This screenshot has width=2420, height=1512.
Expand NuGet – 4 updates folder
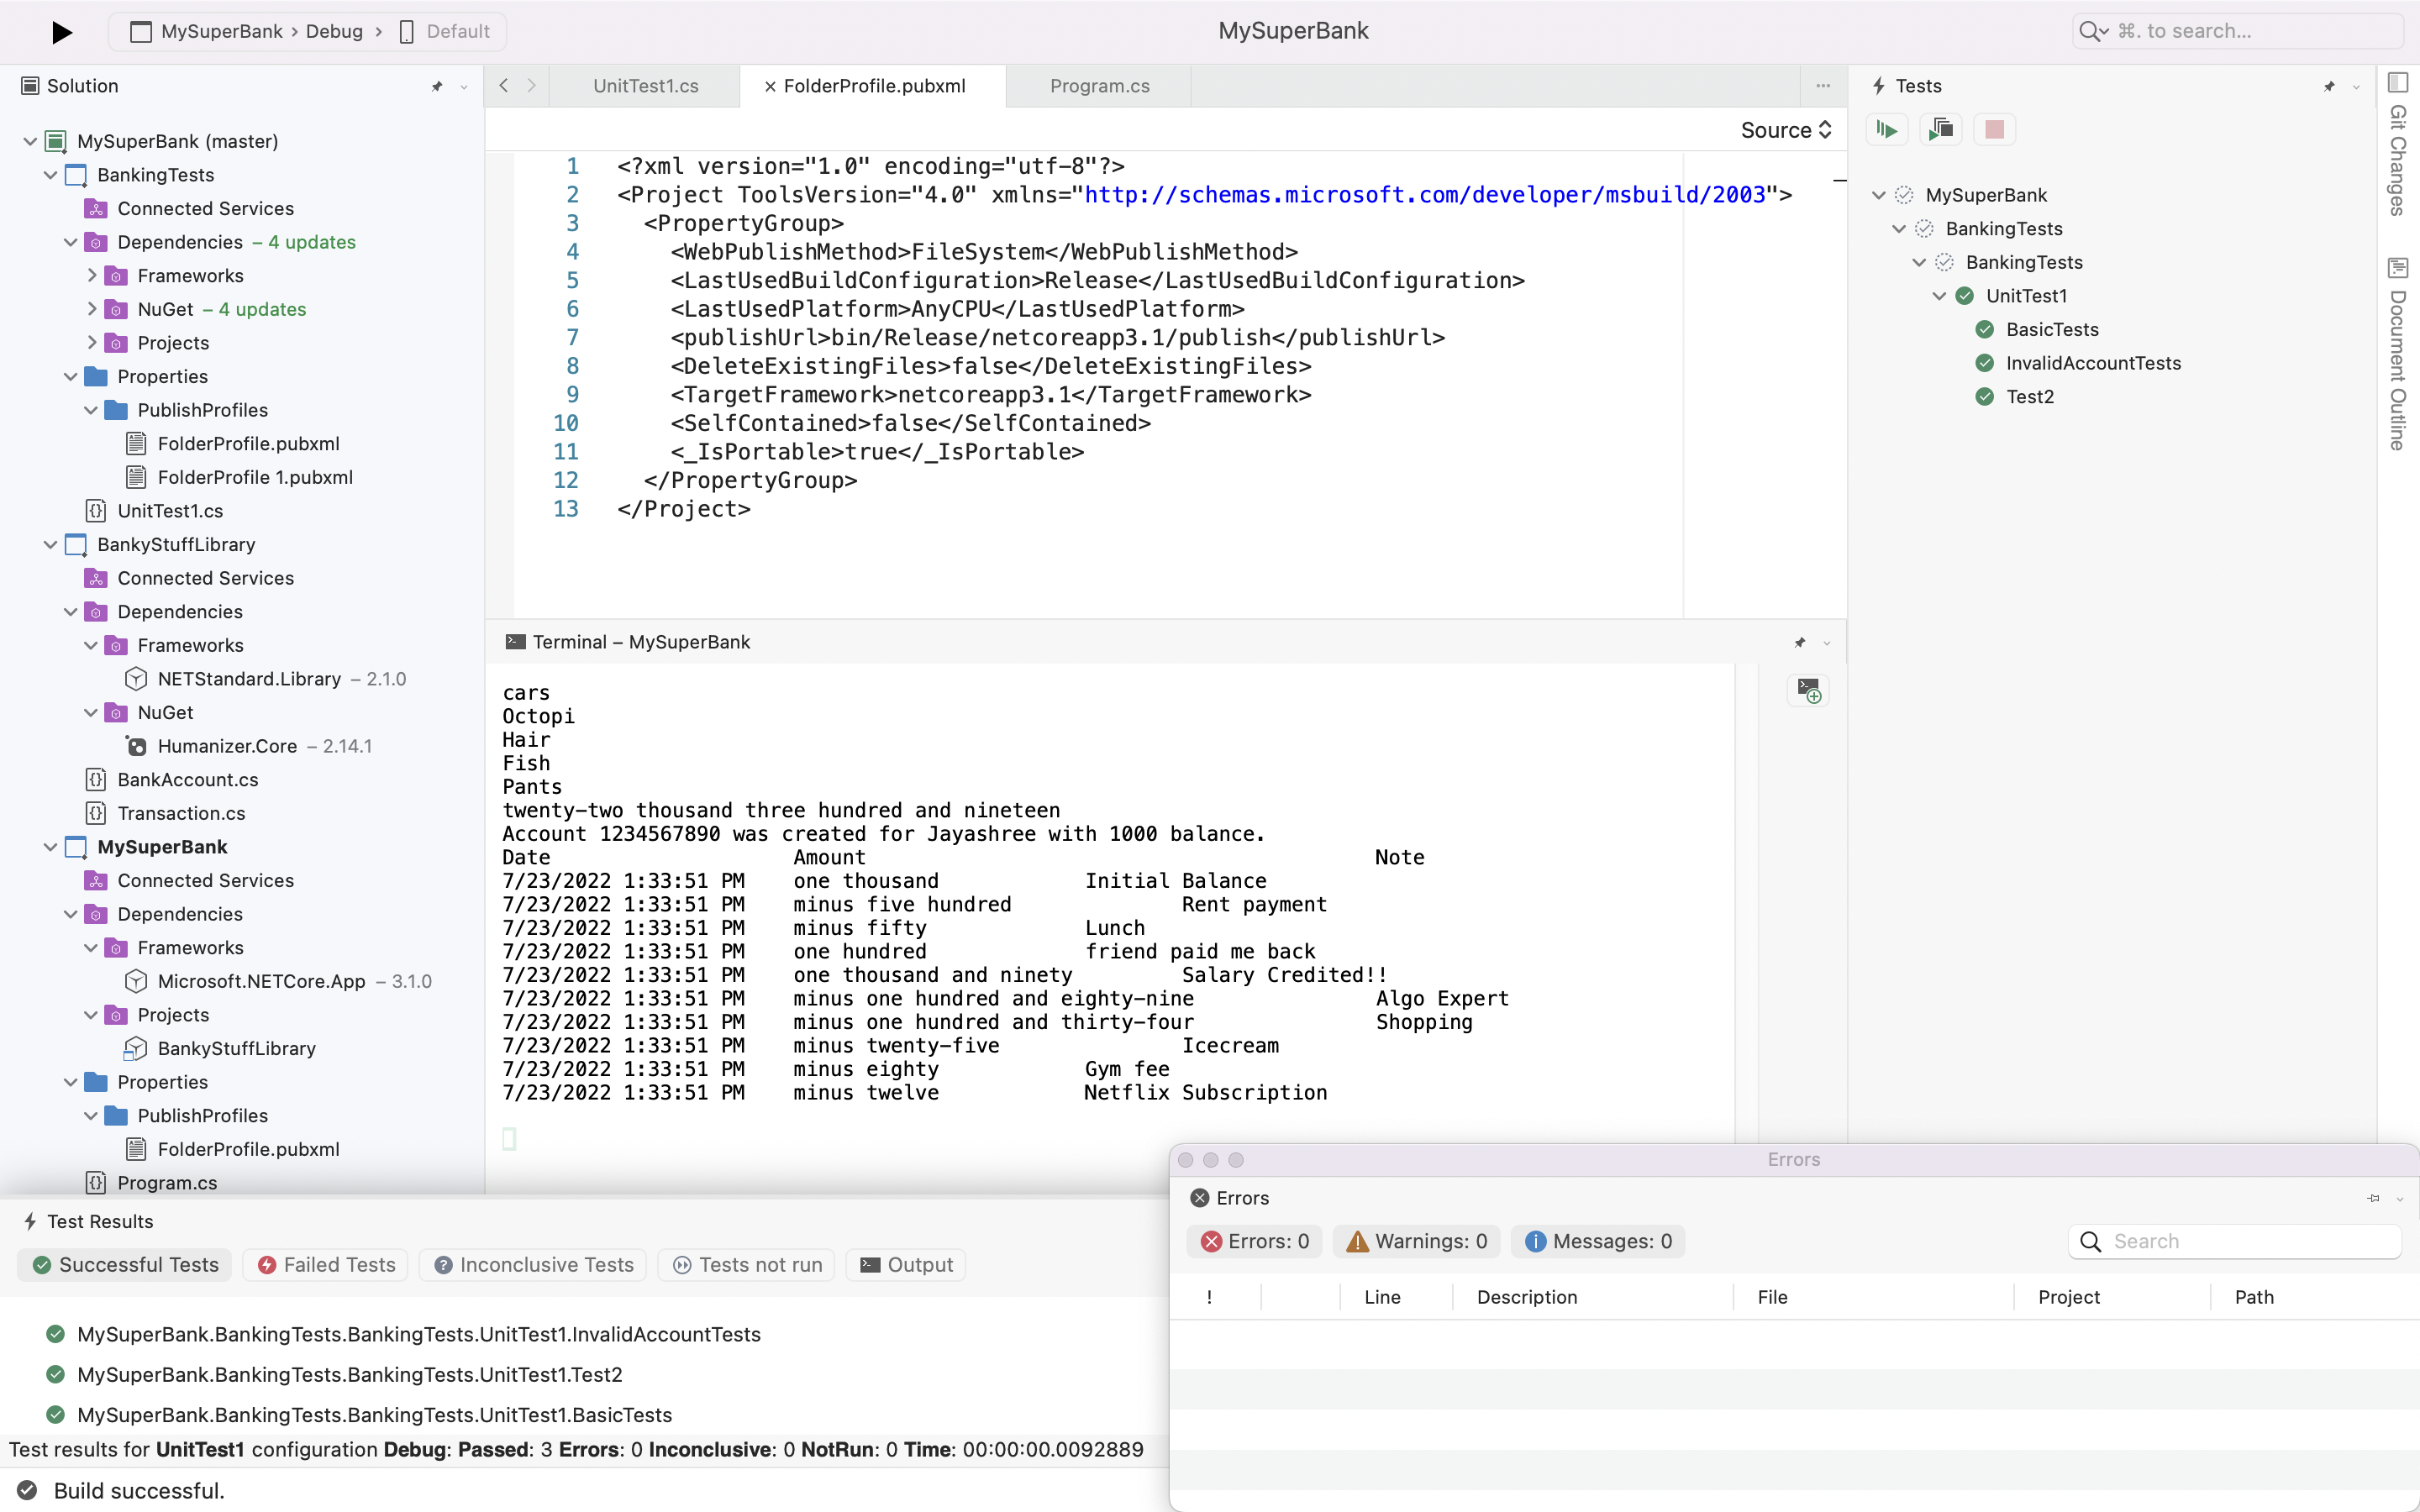(91, 310)
